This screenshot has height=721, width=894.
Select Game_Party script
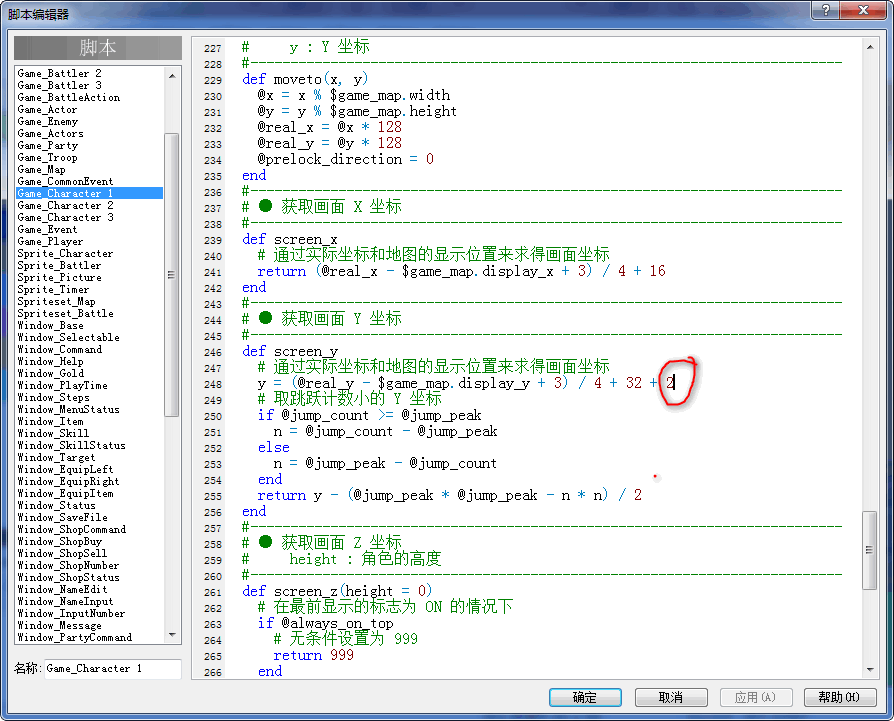click(47, 145)
